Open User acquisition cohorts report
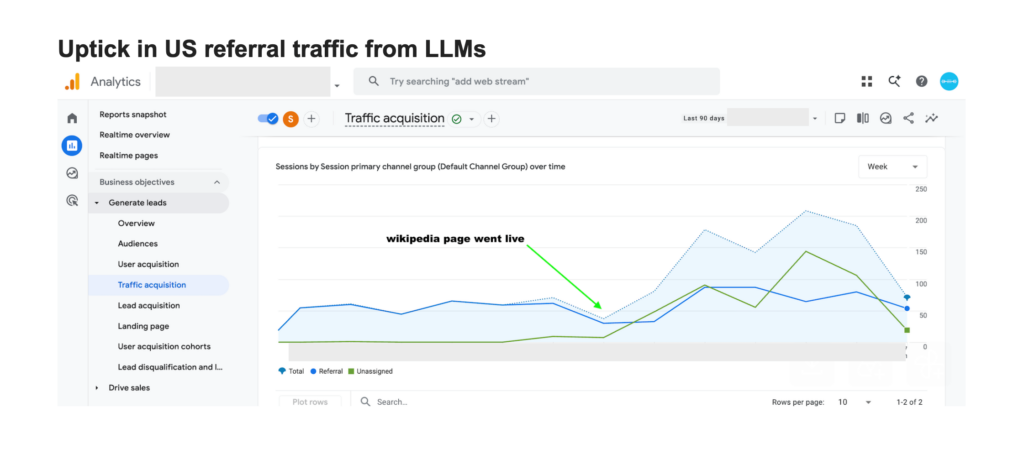Viewport: 1024px width, 449px height. click(164, 347)
